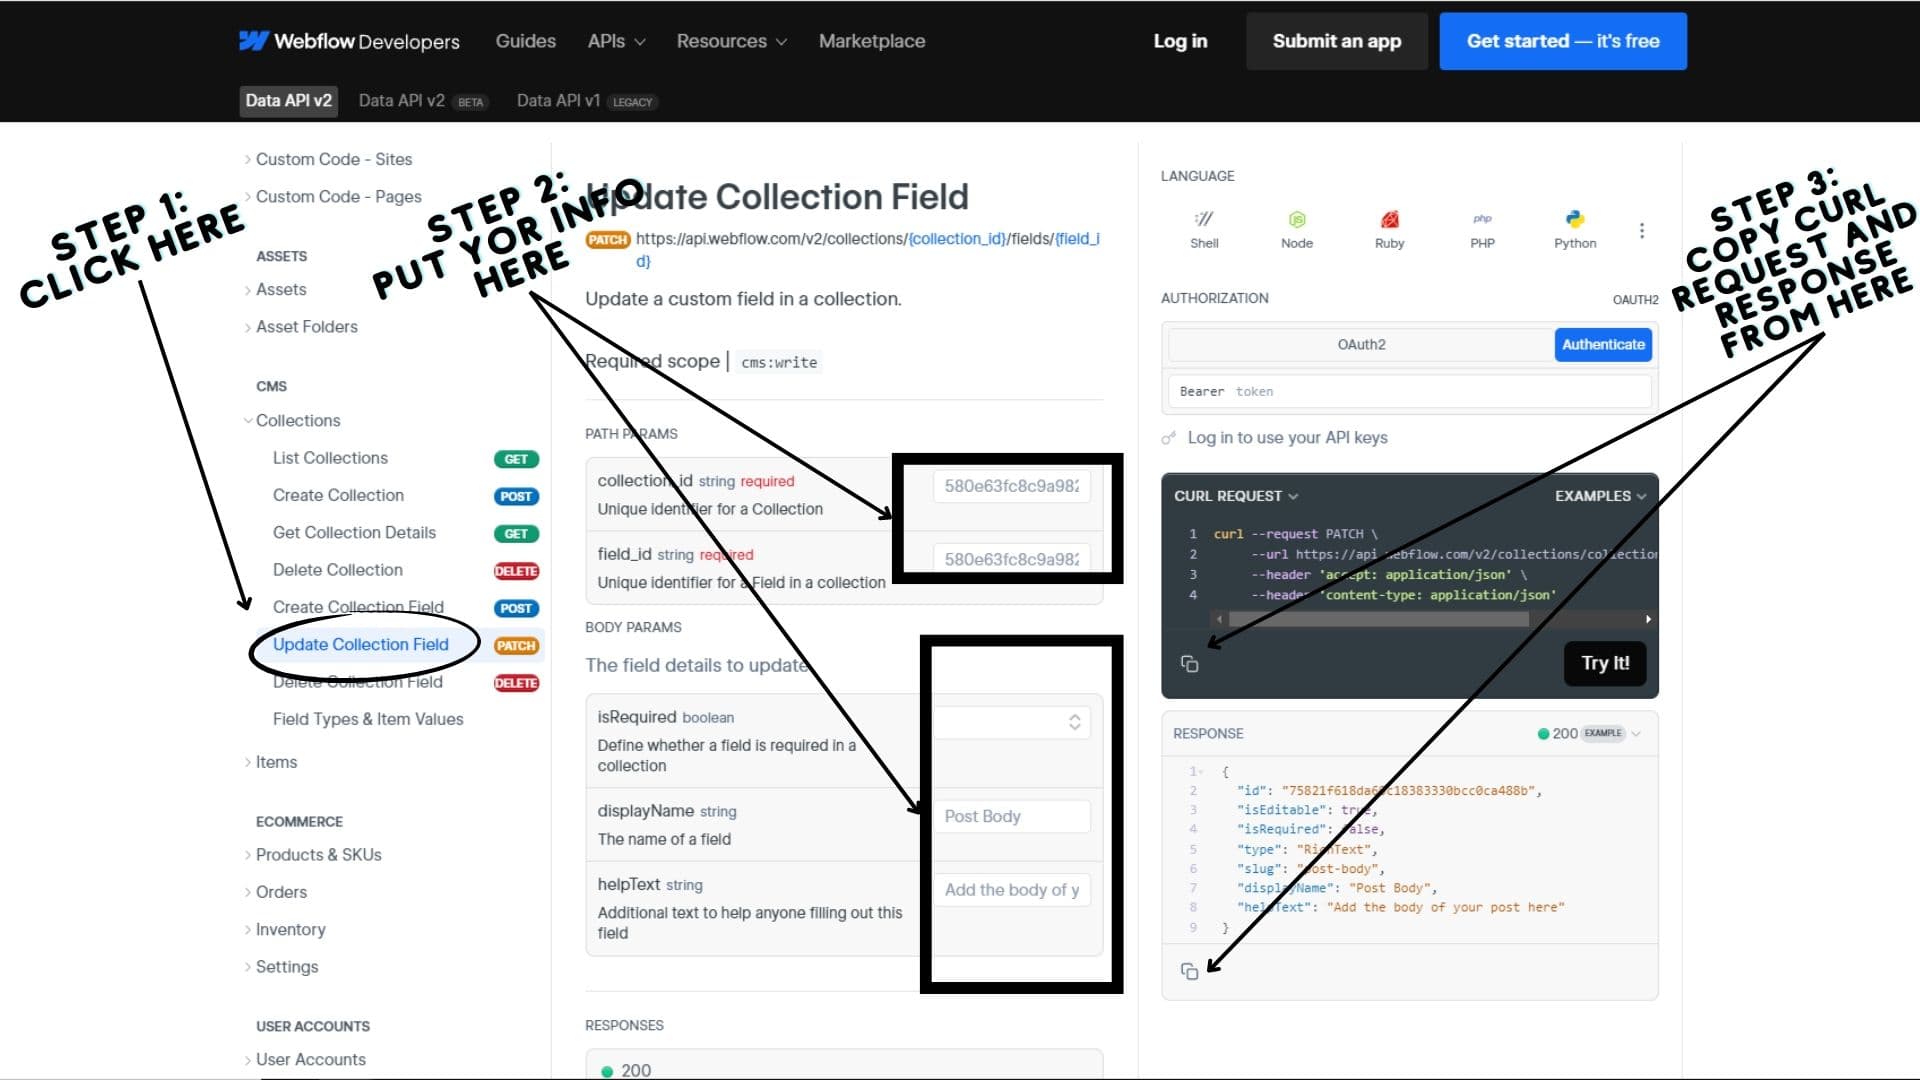Select the Shell language icon
Image resolution: width=1920 pixels, height=1080 pixels.
[1204, 219]
